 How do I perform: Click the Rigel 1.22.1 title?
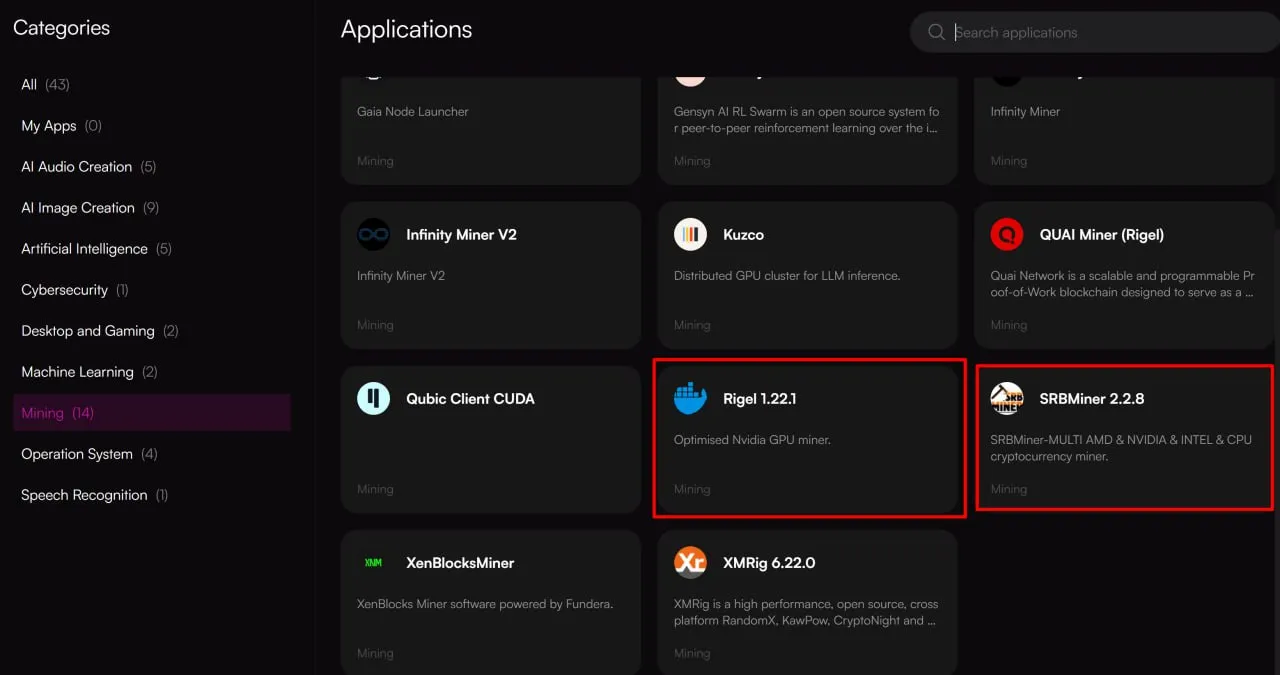(760, 399)
